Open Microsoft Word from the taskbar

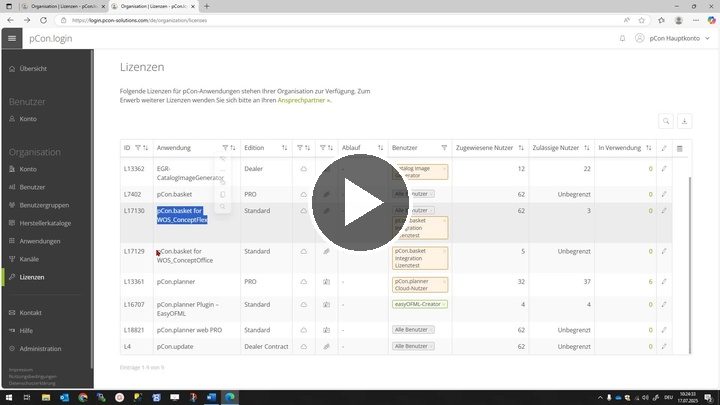tap(211, 397)
